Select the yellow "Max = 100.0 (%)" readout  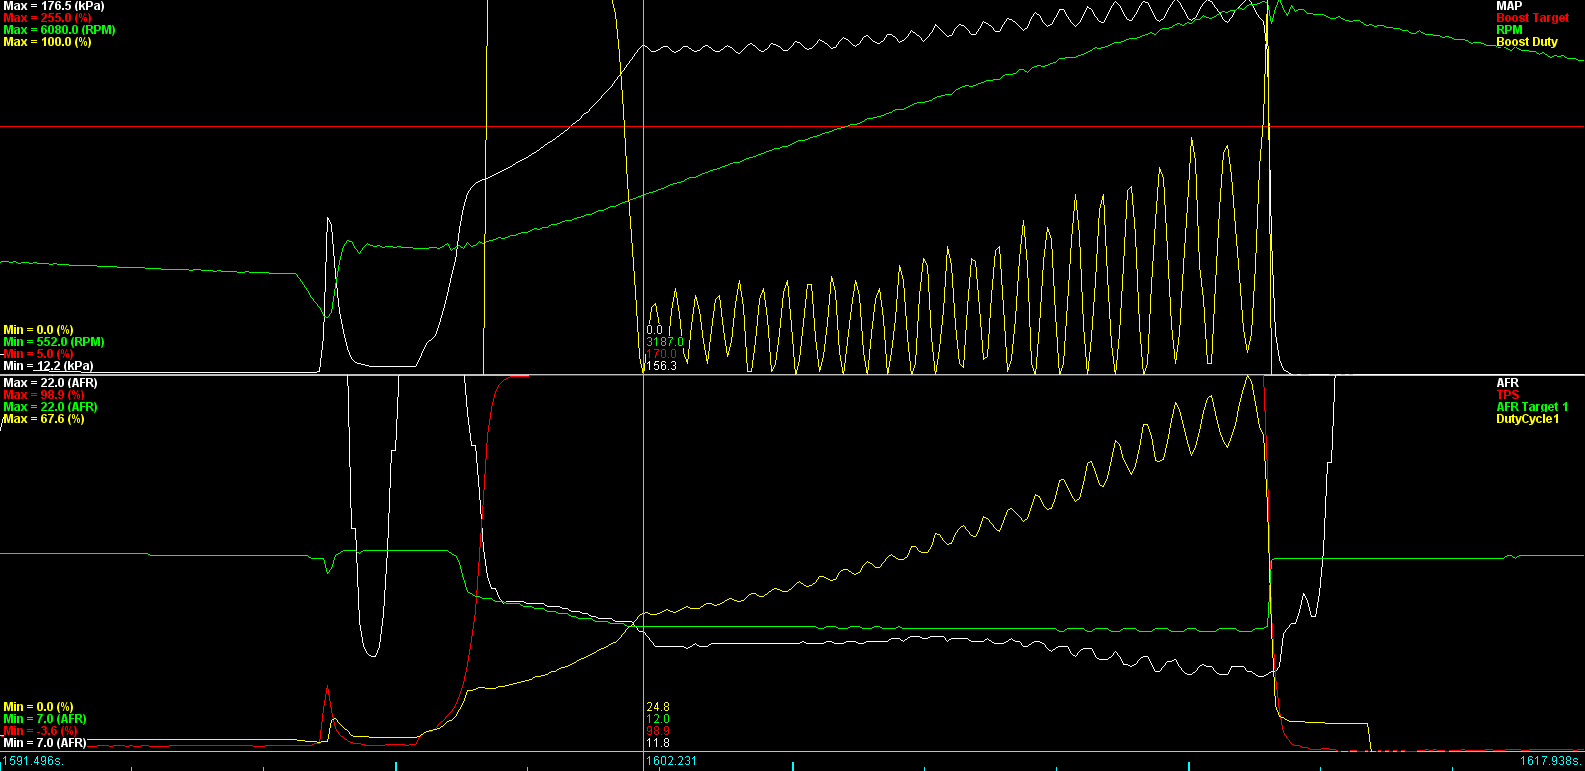pyautogui.click(x=47, y=42)
